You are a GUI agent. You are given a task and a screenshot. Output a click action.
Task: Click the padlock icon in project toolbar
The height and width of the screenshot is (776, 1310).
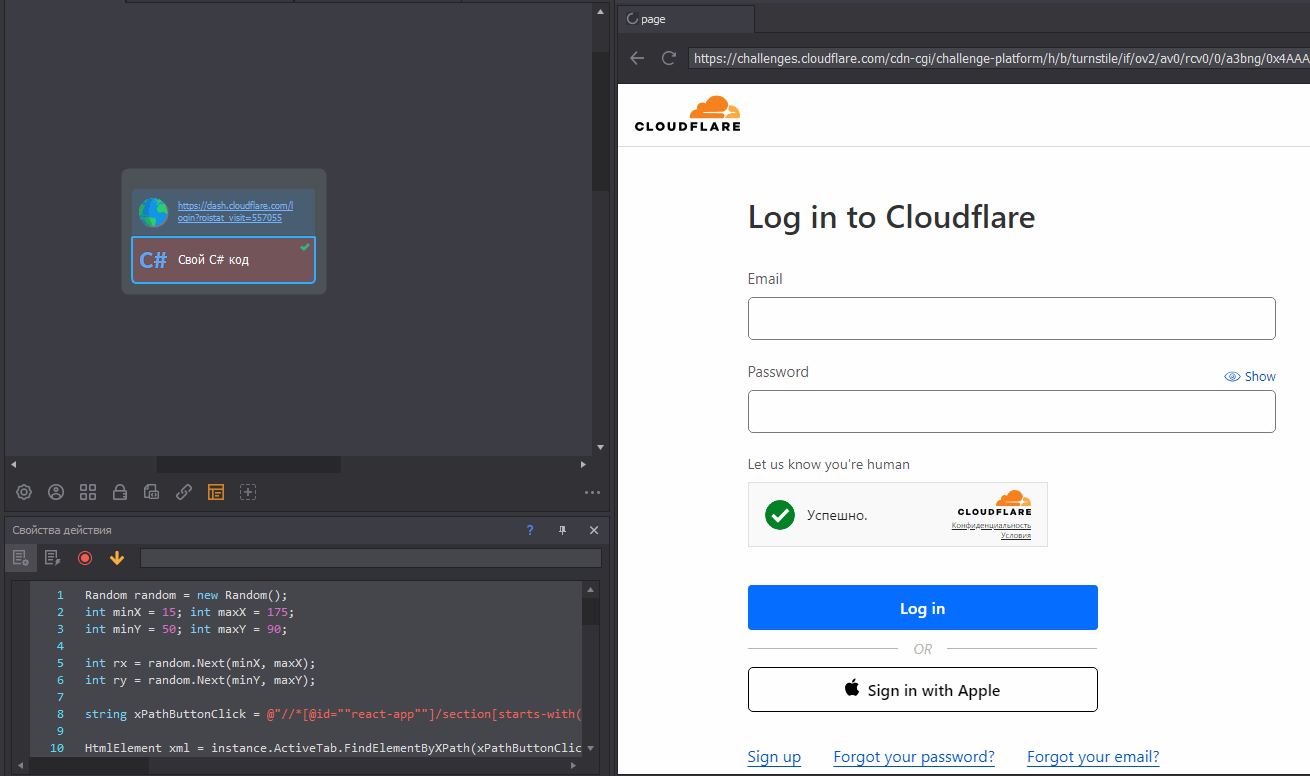coord(120,492)
